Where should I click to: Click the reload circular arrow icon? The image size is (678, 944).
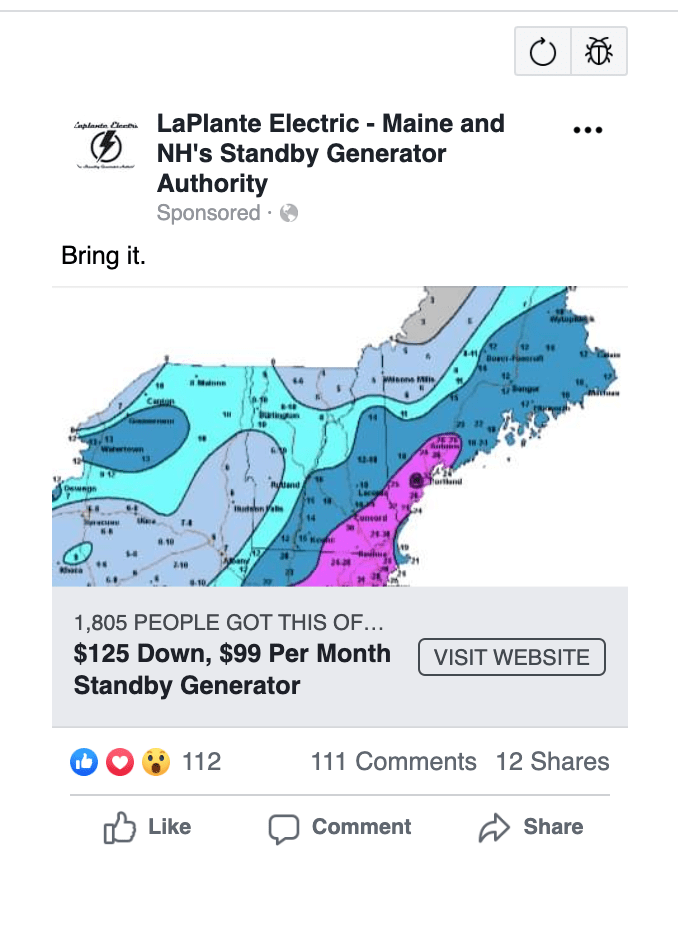click(543, 51)
